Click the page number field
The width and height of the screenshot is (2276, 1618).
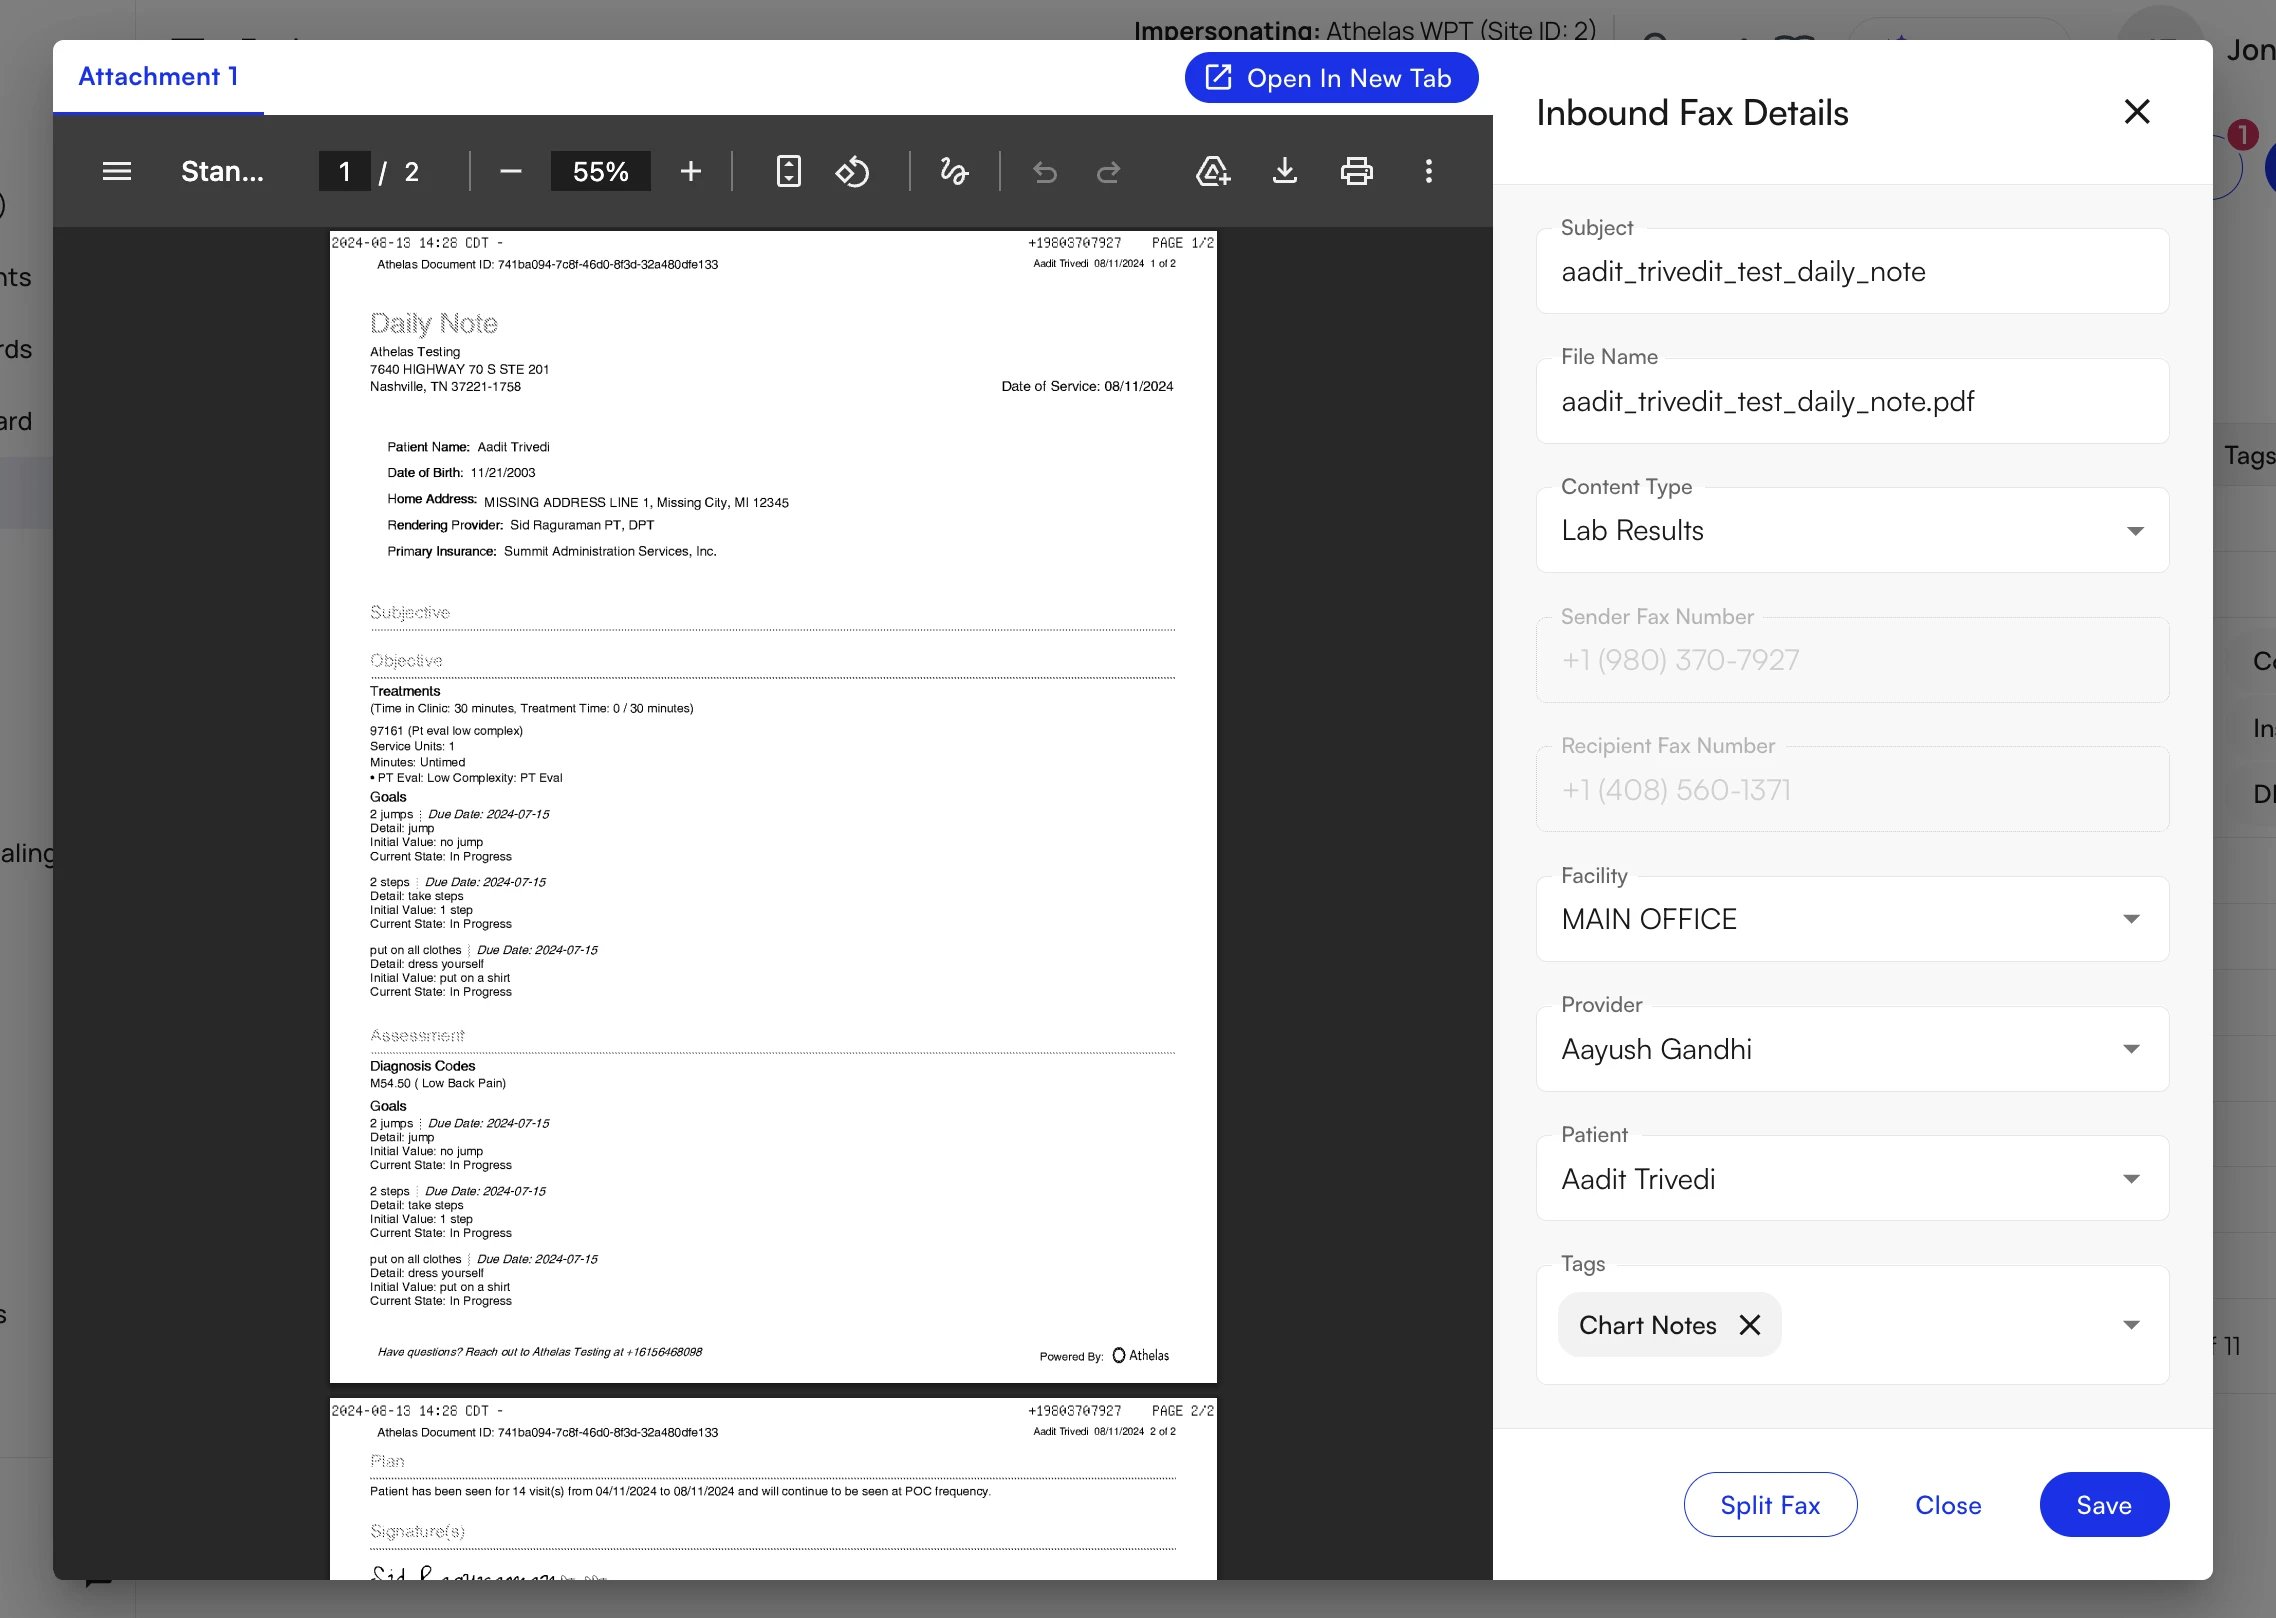click(x=344, y=171)
